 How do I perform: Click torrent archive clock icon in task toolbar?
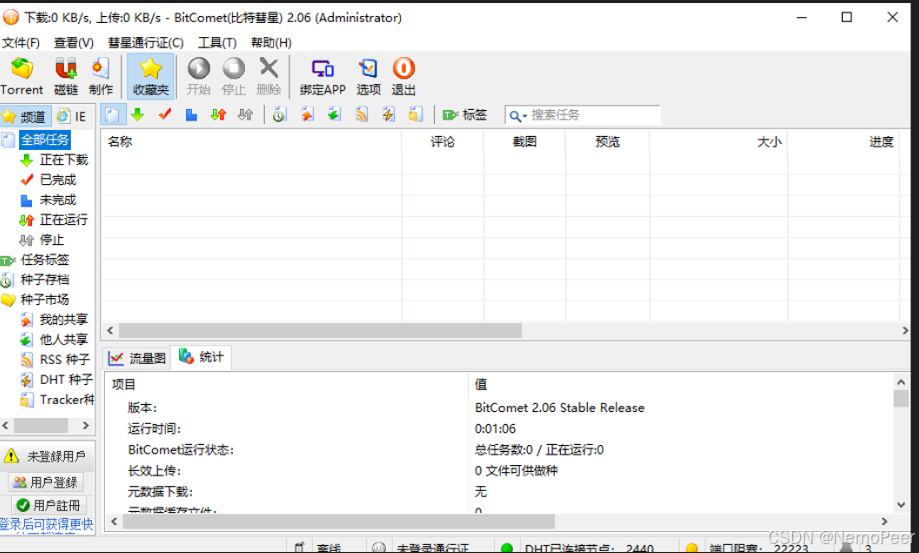click(x=279, y=114)
